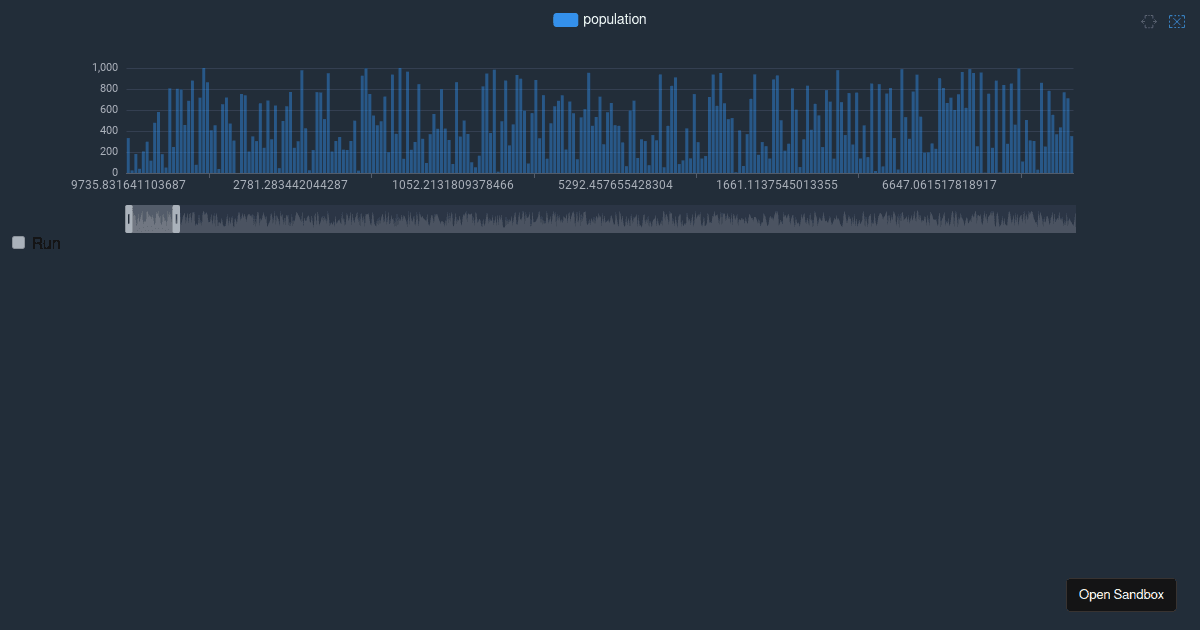Image resolution: width=1200 pixels, height=630 pixels.
Task: Click the 1,000 y-axis tick label
Action: [105, 67]
